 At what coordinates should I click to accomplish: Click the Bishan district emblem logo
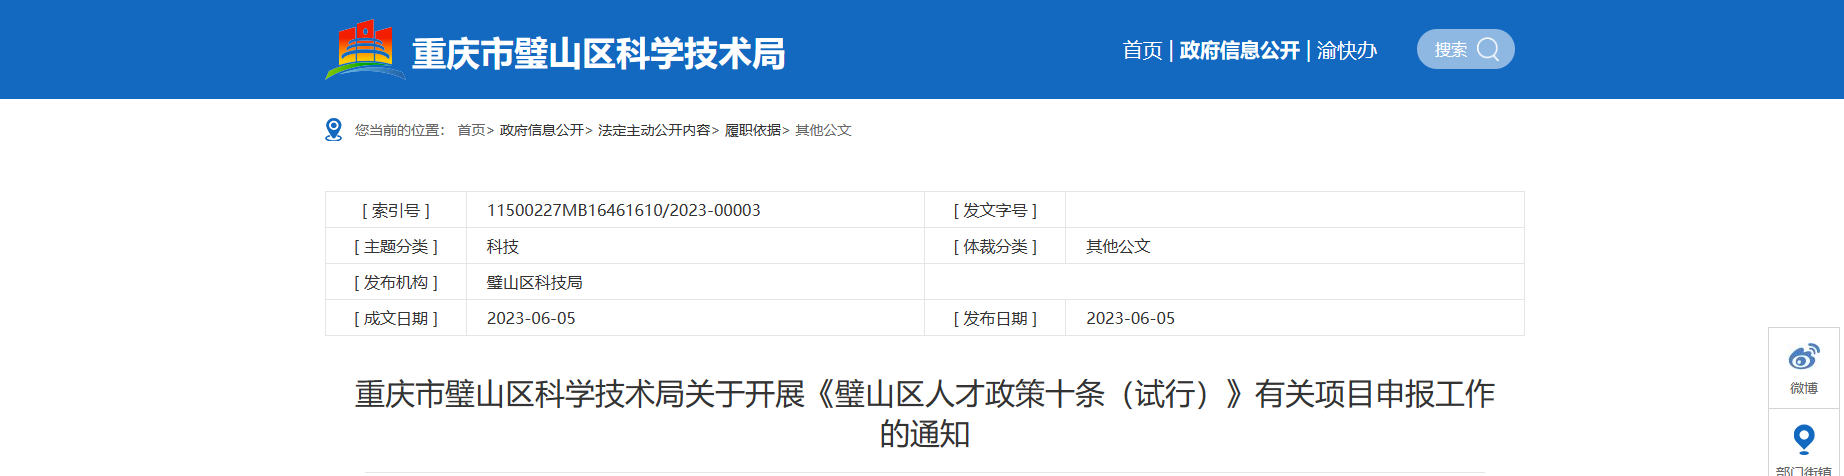[364, 49]
